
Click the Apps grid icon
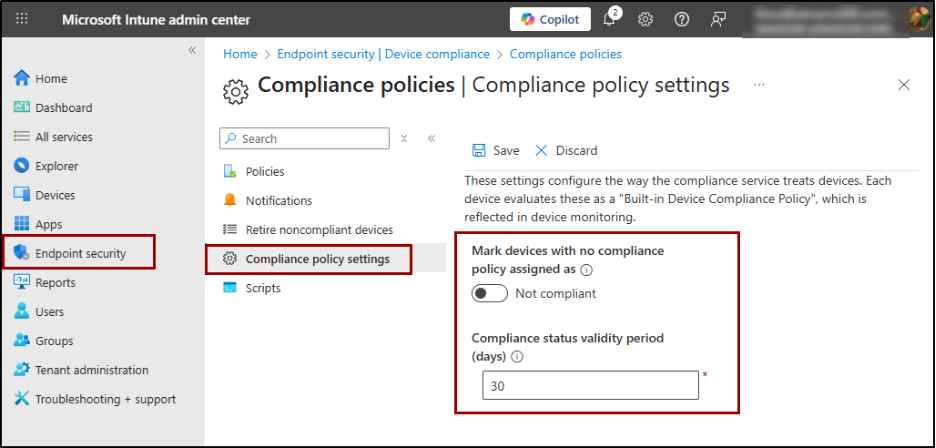point(21,224)
